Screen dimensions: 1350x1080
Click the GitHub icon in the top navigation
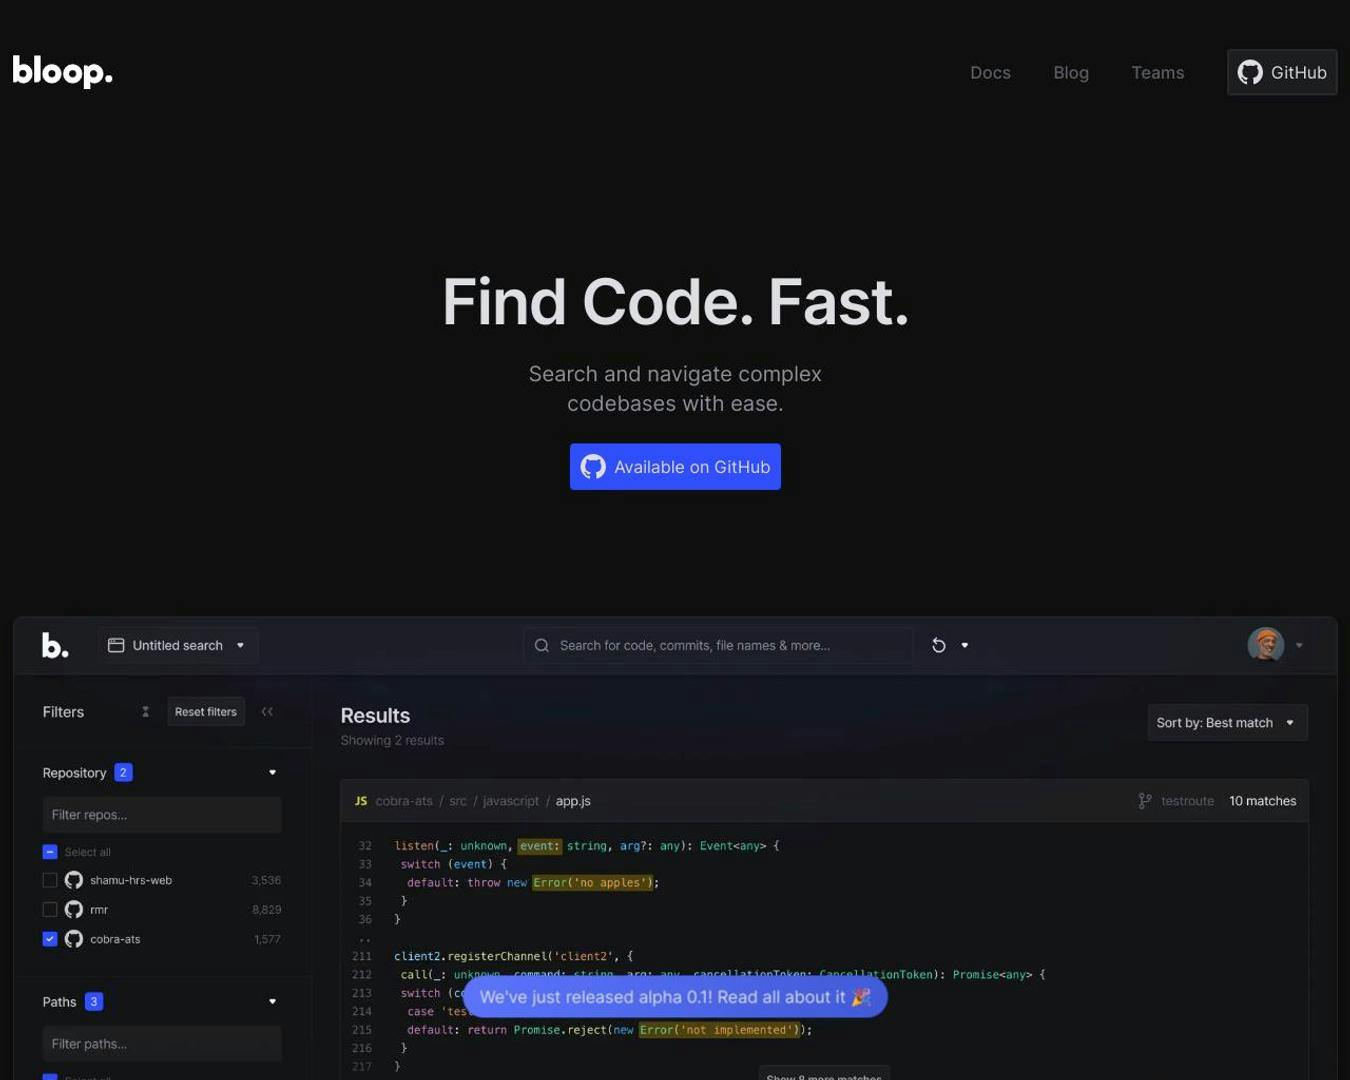point(1249,71)
